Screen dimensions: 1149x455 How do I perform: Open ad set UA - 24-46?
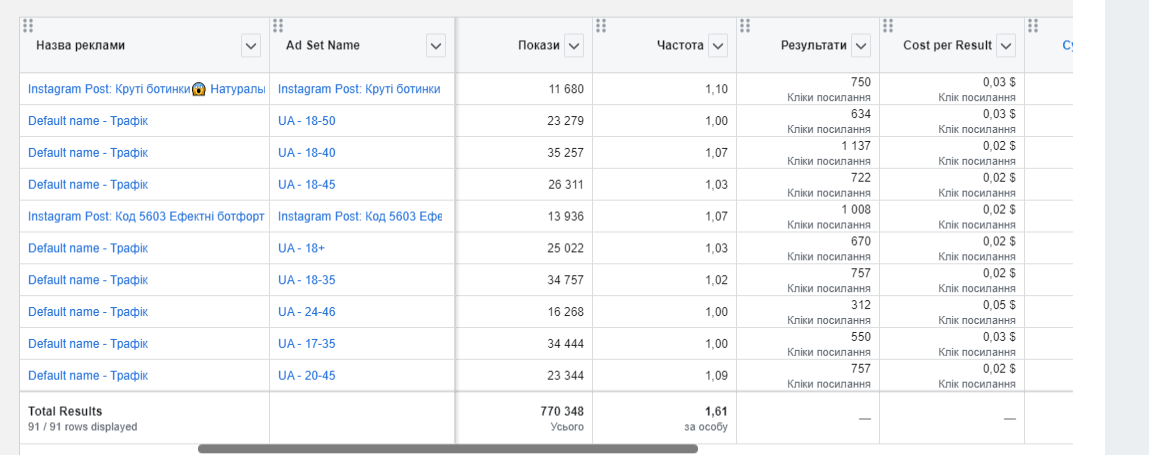point(307,312)
